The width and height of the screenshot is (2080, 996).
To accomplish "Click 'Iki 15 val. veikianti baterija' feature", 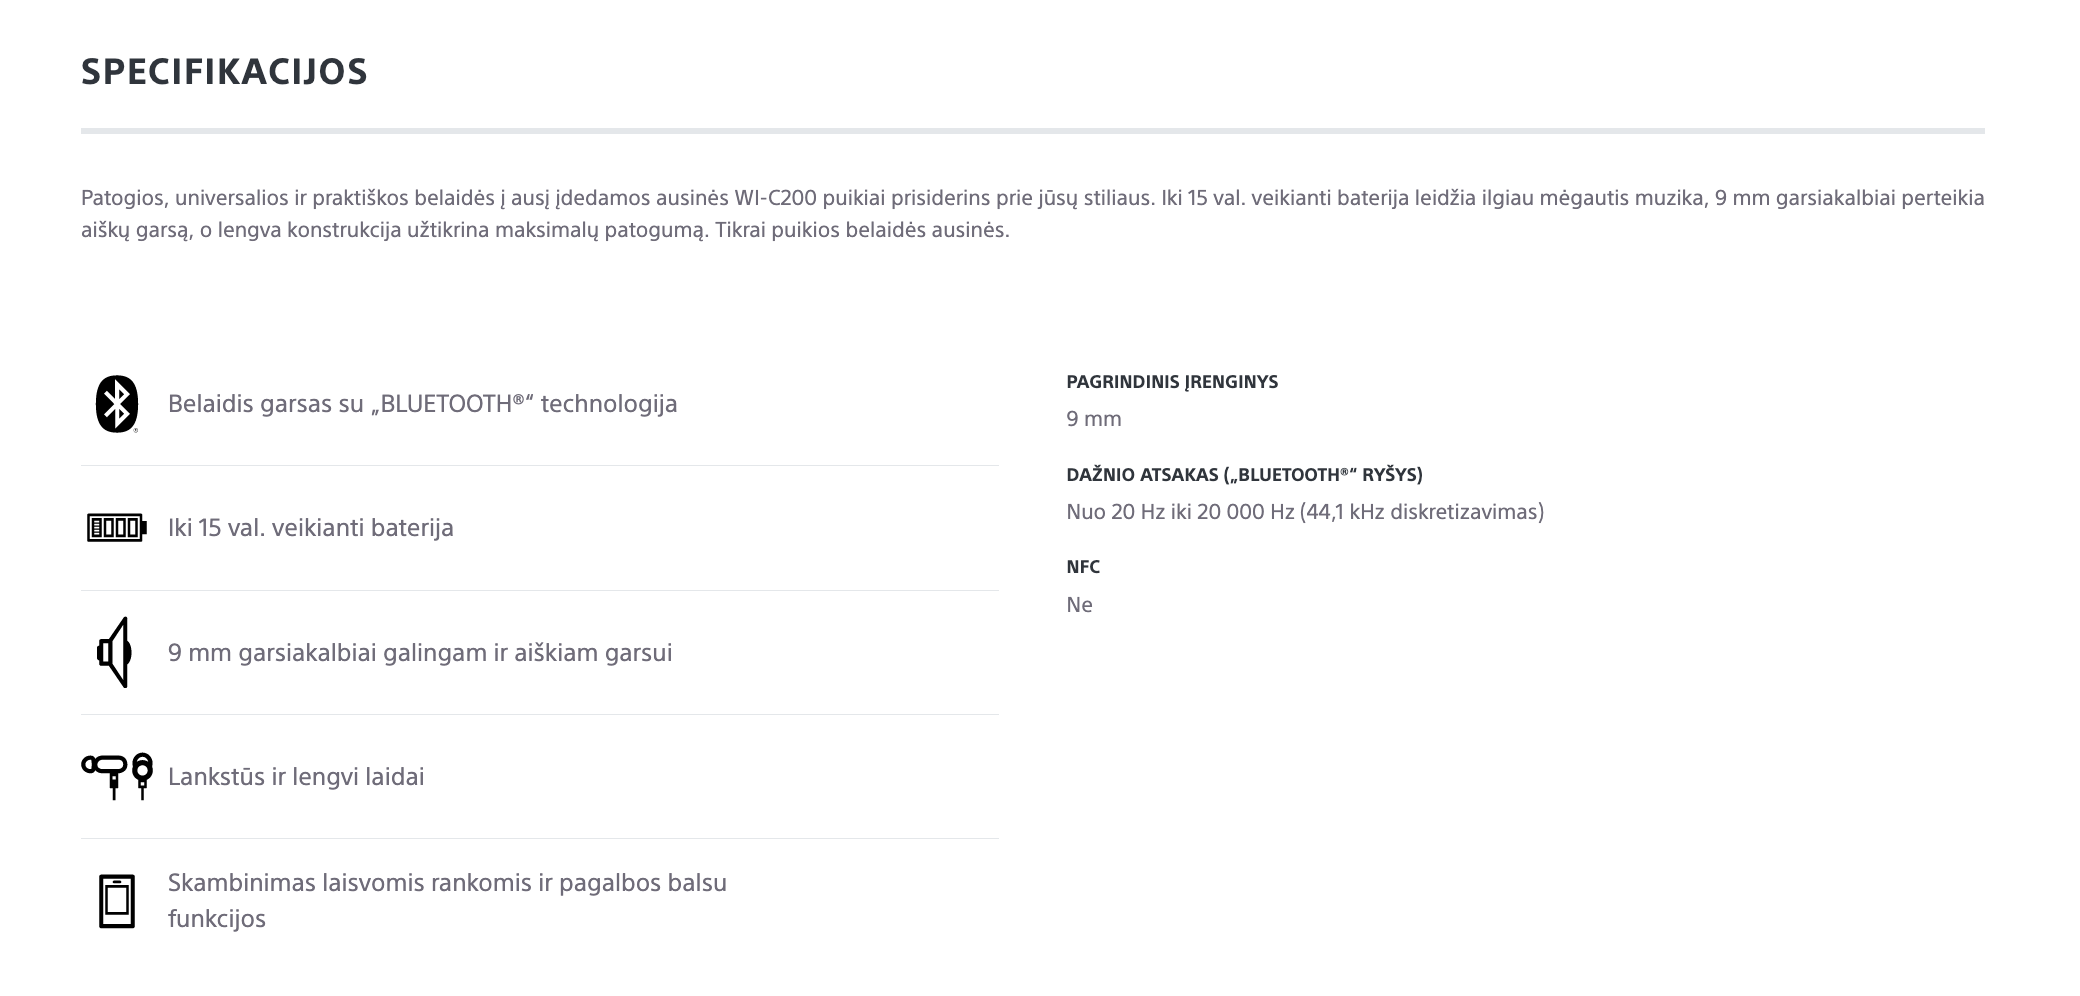I will click(x=310, y=528).
